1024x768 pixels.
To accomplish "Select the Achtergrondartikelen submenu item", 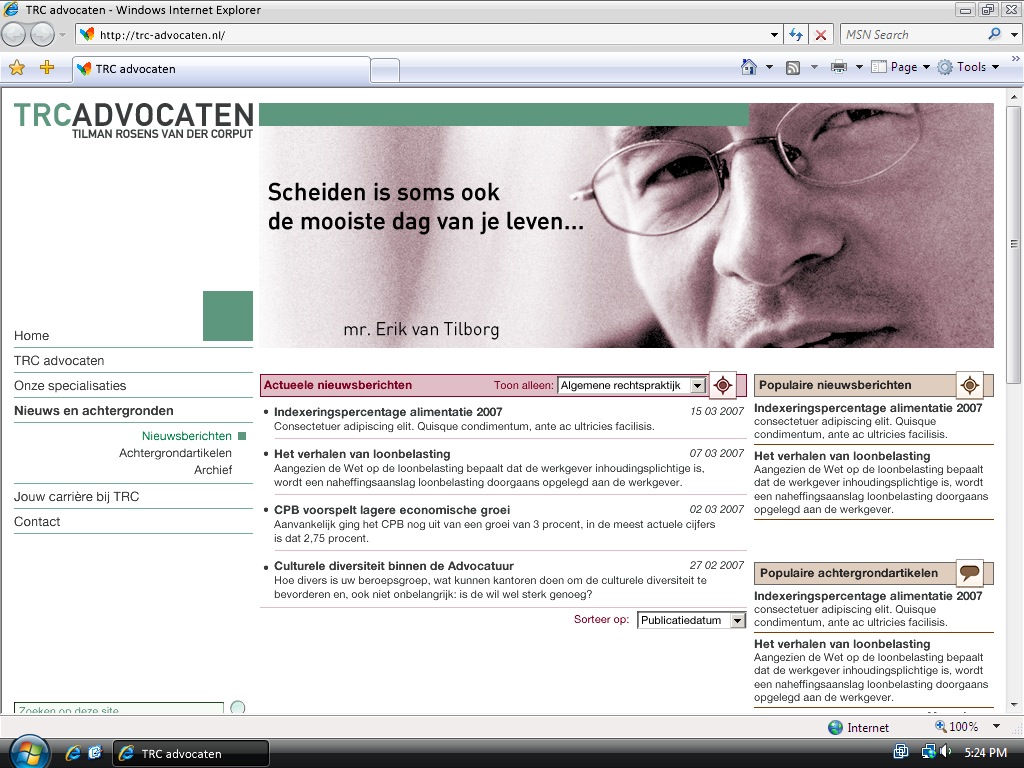I will tap(175, 453).
